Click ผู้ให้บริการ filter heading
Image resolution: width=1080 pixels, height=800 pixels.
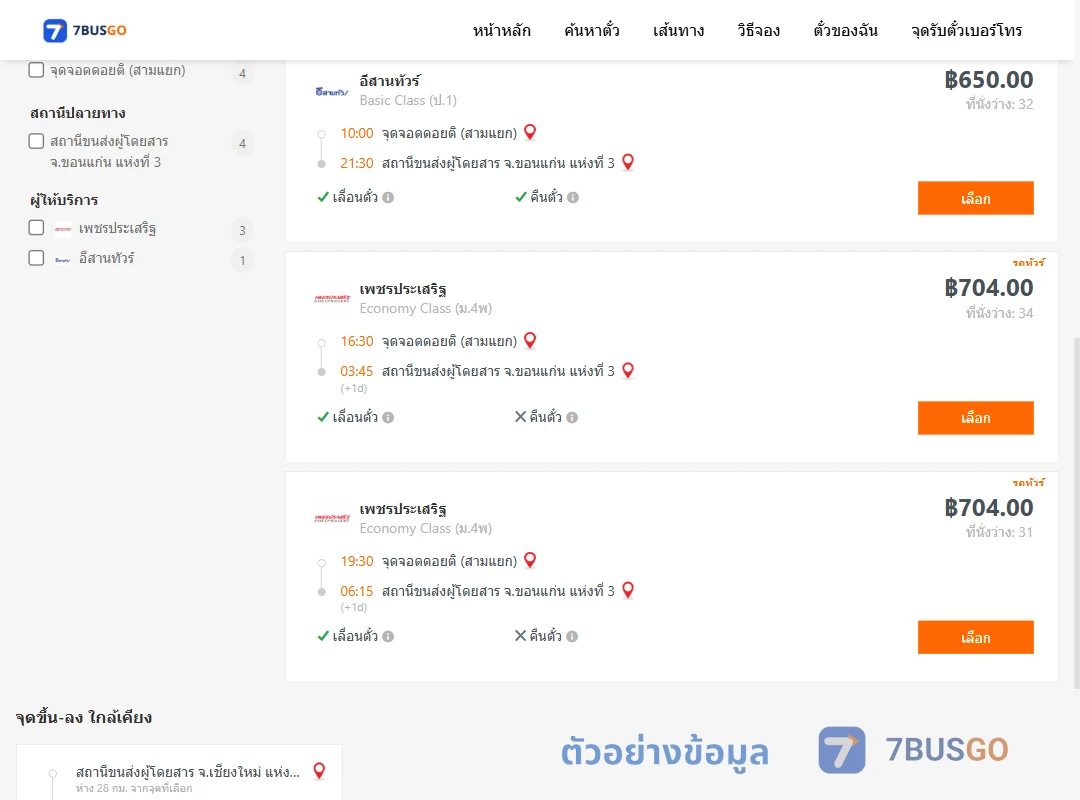[x=64, y=200]
